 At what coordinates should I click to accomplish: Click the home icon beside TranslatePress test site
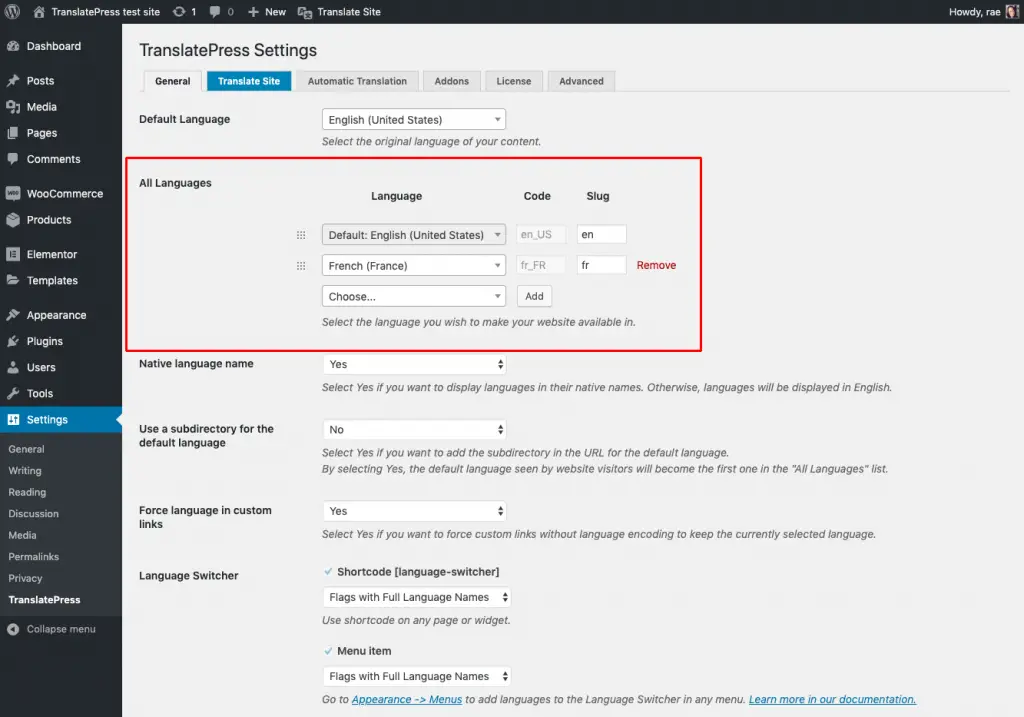coord(39,12)
